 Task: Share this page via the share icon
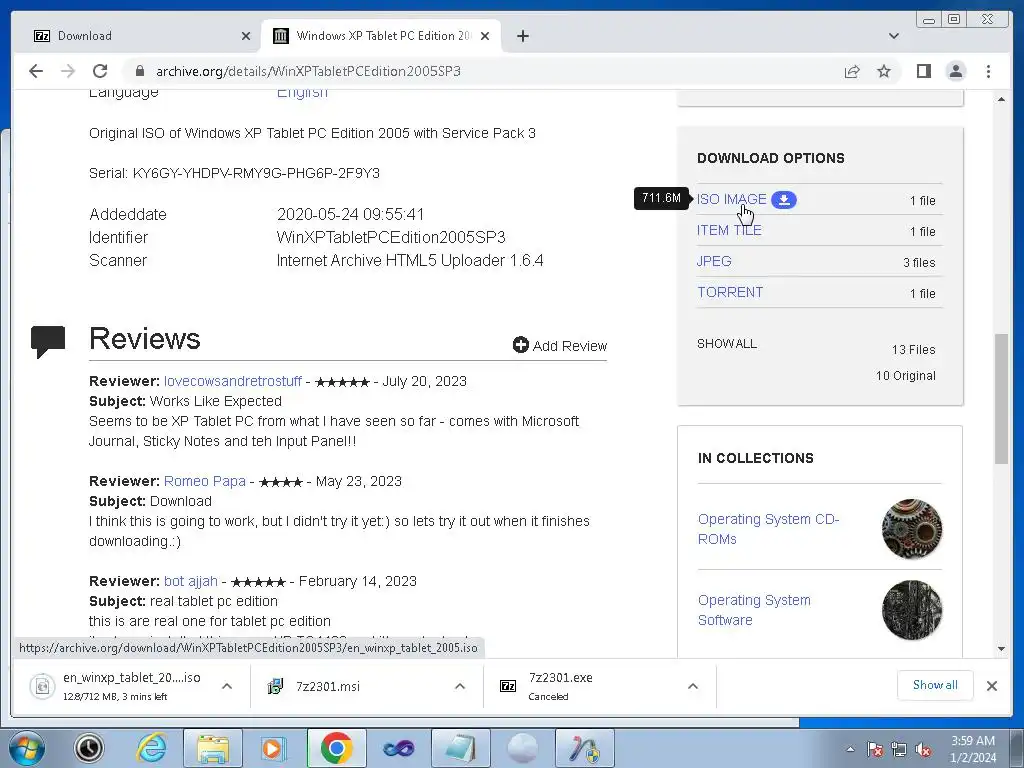852,71
